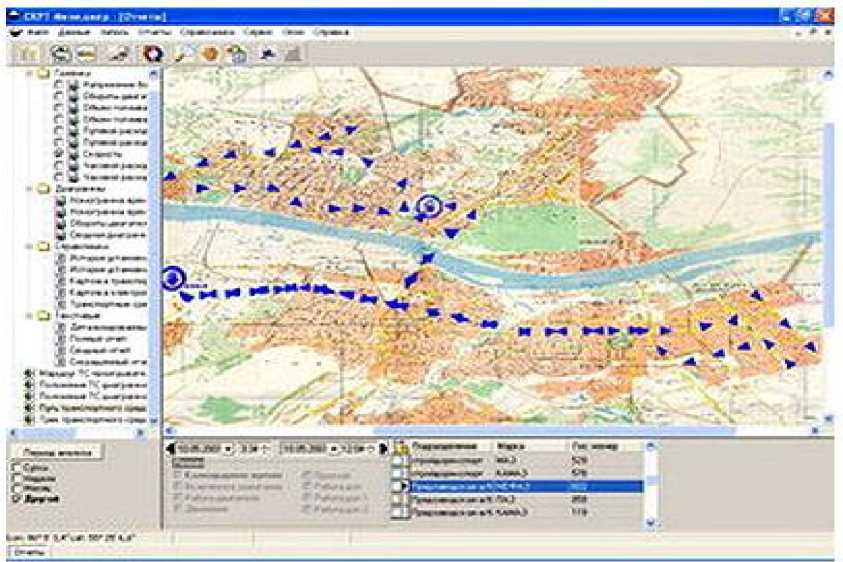Click the circled marker at the map's left edge
The height and width of the screenshot is (562, 843).
[175, 277]
